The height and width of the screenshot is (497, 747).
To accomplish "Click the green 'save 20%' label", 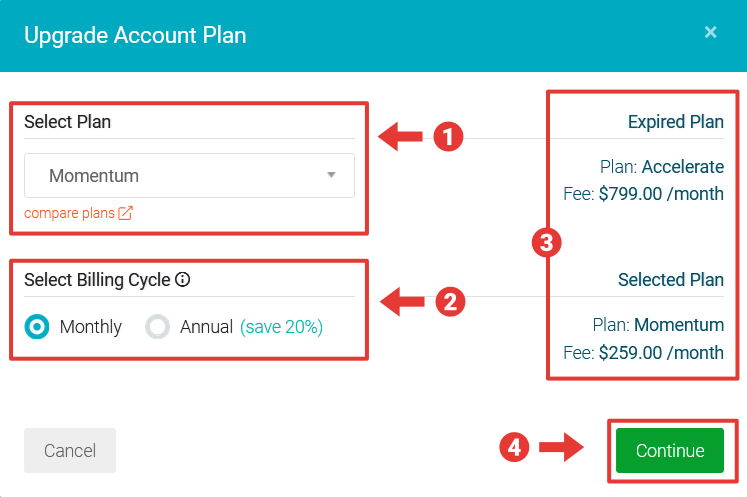I will (x=281, y=327).
